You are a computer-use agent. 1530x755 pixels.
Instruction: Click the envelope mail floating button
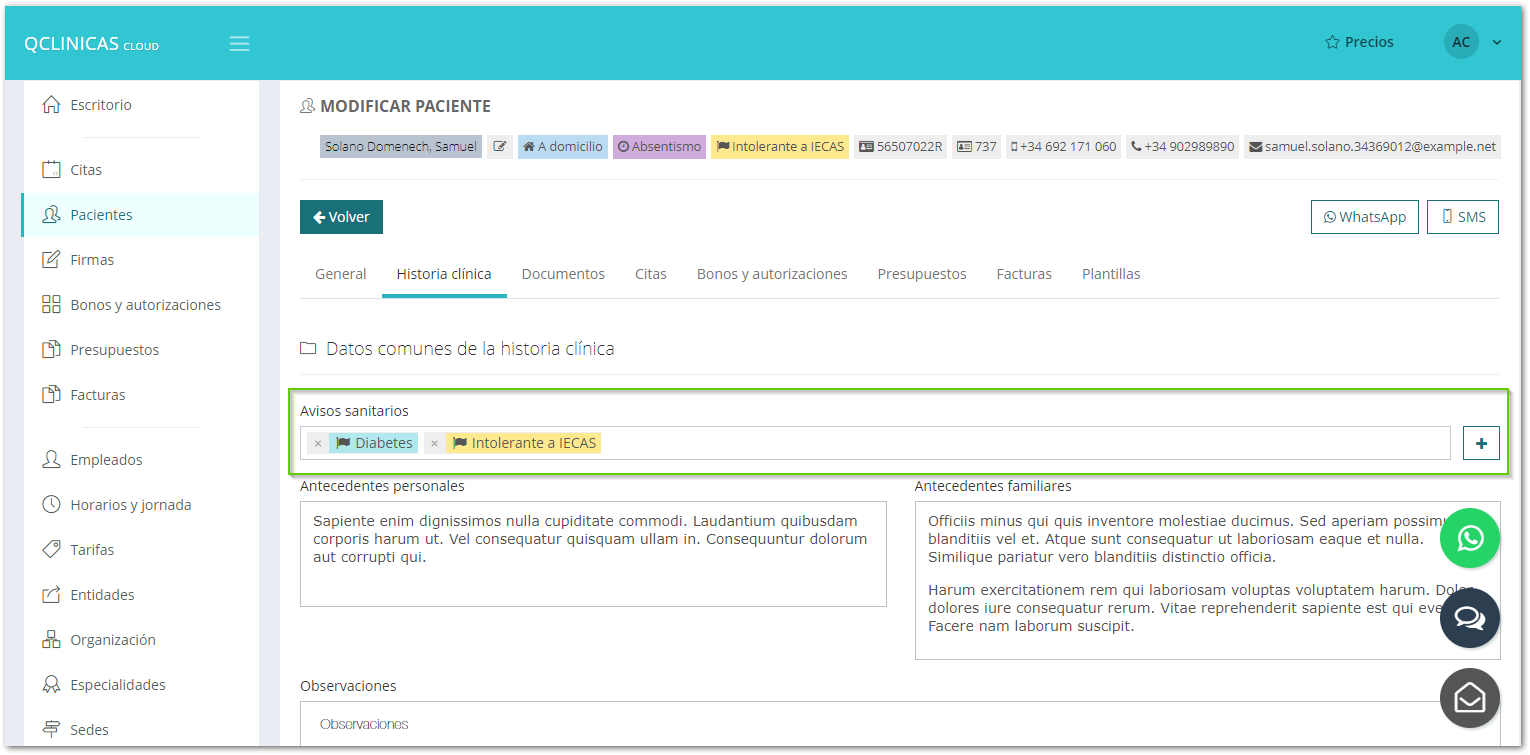(x=1469, y=697)
